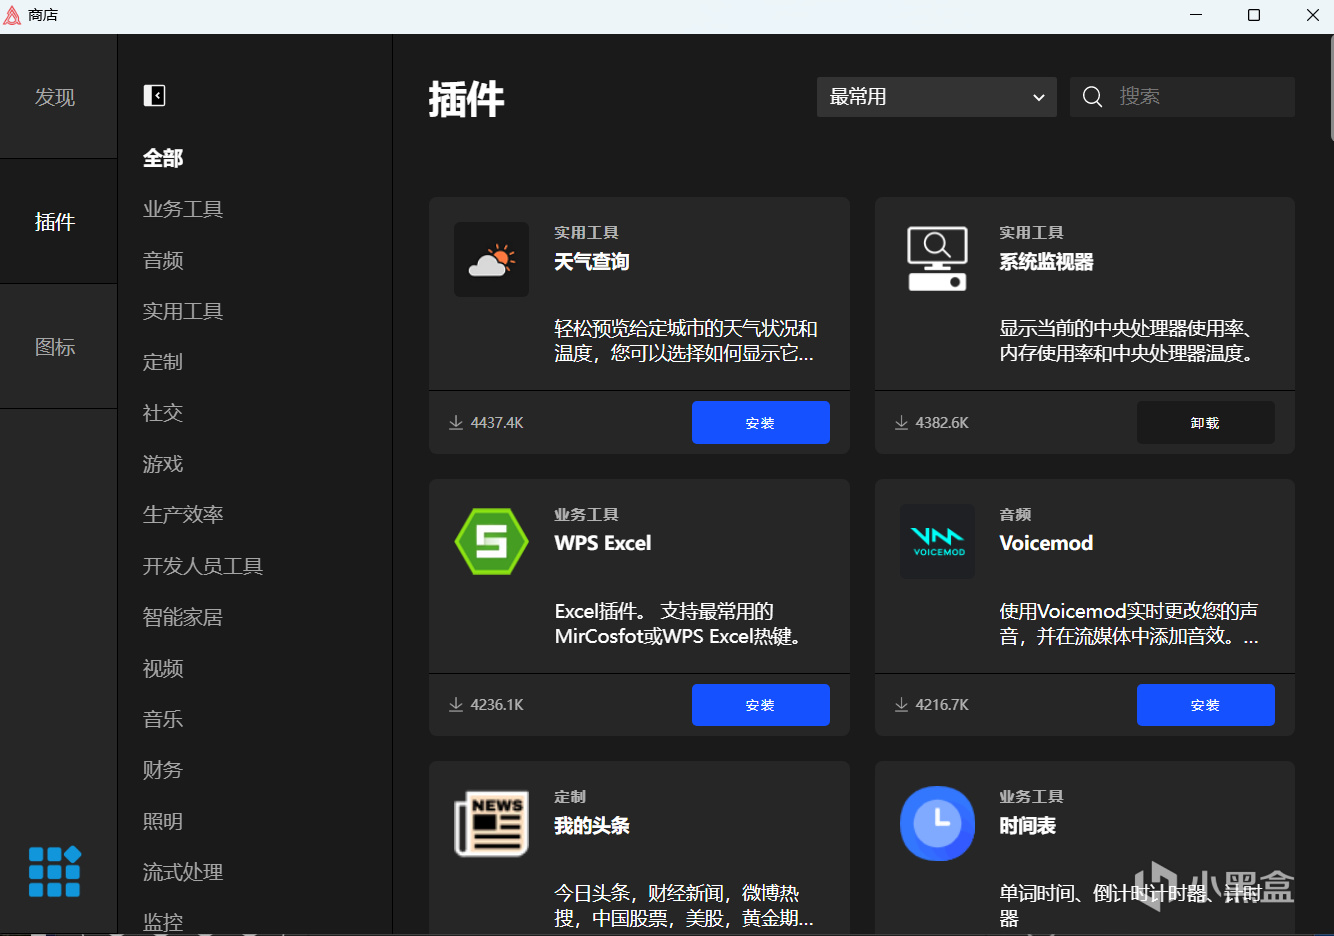
Task: Focus the 搜索 search field
Action: click(1182, 97)
